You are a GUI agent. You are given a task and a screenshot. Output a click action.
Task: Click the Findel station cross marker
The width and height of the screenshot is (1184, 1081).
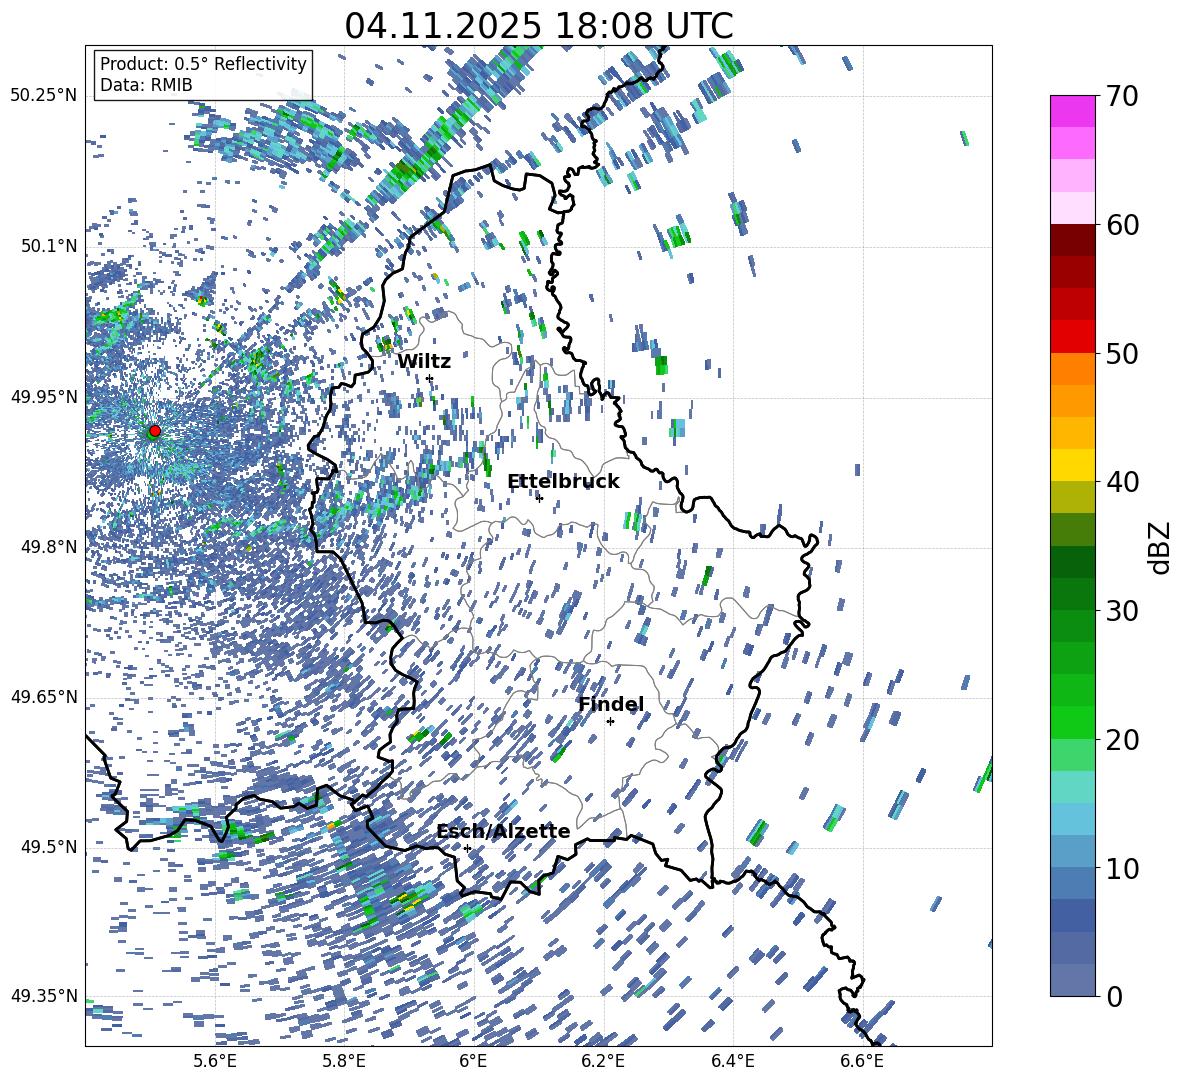[610, 721]
